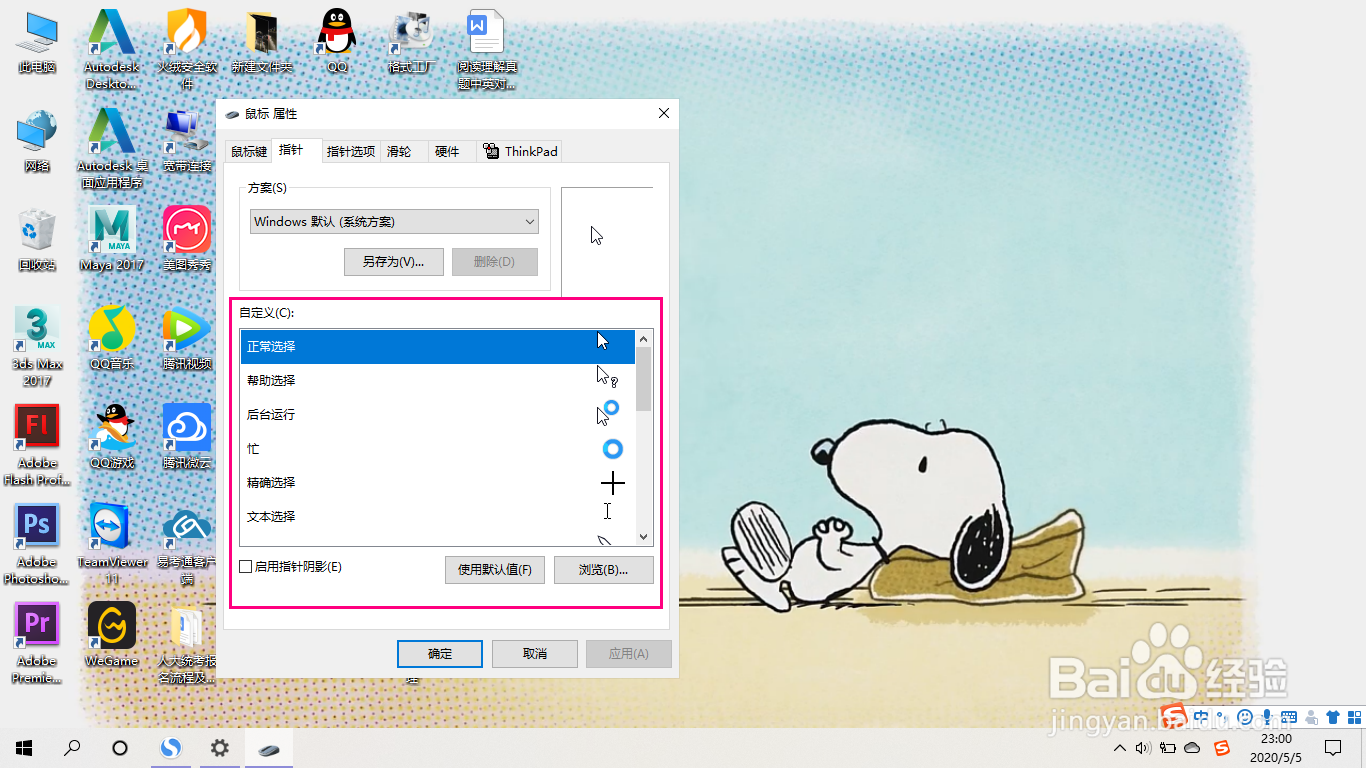Screen dimensions: 1366x768
Task: Open the 格式工厂 desktop shortcut
Action: [412, 41]
